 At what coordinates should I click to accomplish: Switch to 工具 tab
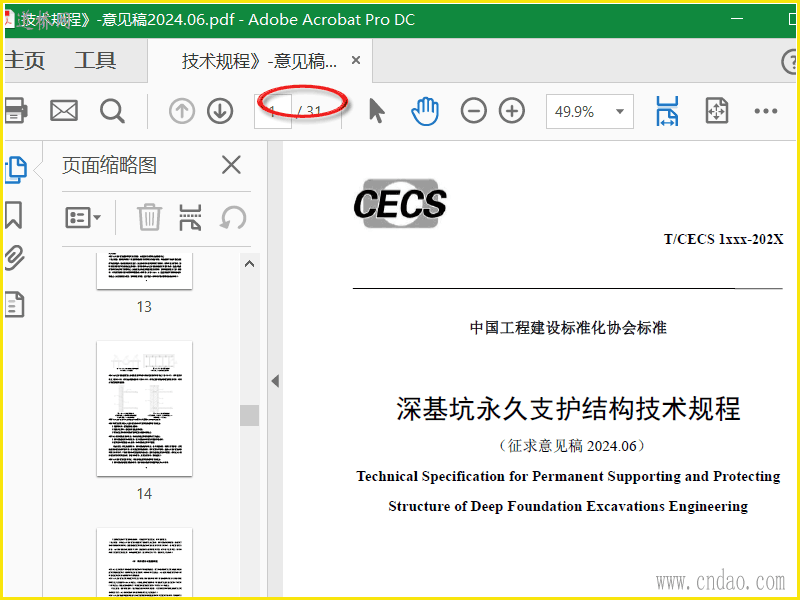click(x=95, y=60)
